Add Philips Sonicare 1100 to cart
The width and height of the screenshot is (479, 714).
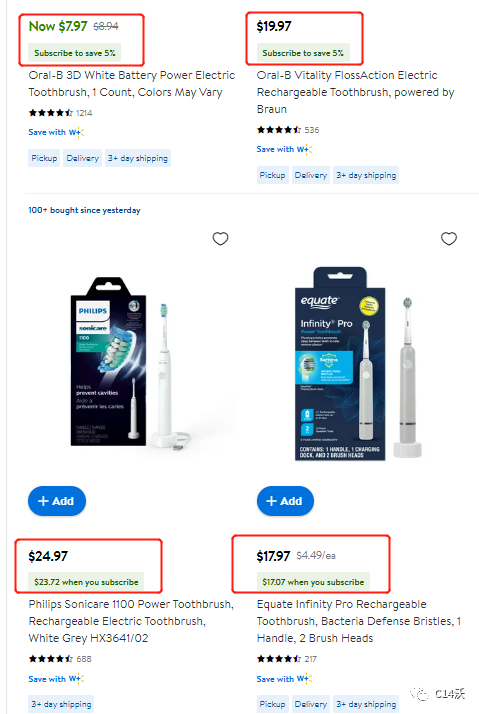tap(57, 501)
